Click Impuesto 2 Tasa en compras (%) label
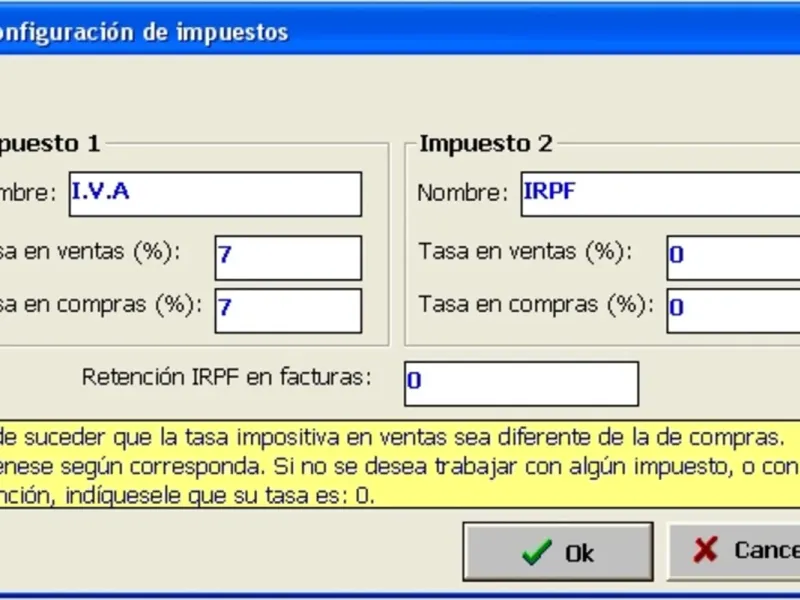 536,303
